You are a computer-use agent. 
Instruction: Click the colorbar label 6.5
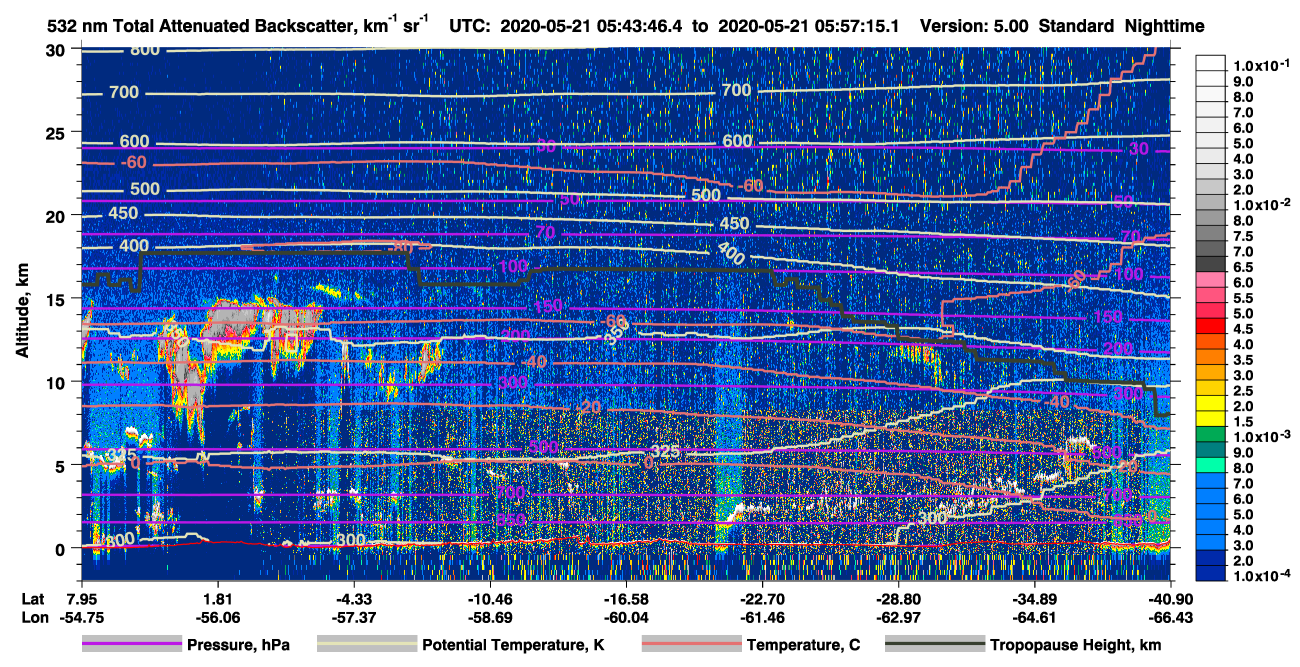click(x=1245, y=268)
